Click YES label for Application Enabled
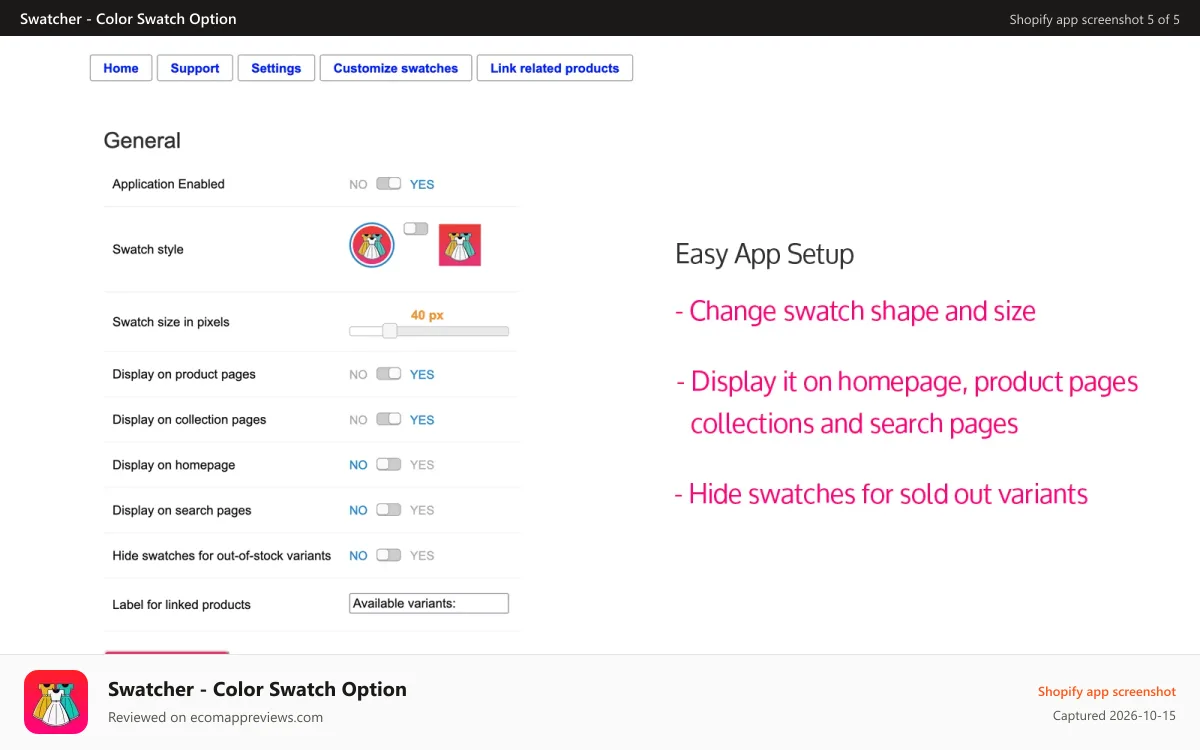This screenshot has height=750, width=1200. 422,184
